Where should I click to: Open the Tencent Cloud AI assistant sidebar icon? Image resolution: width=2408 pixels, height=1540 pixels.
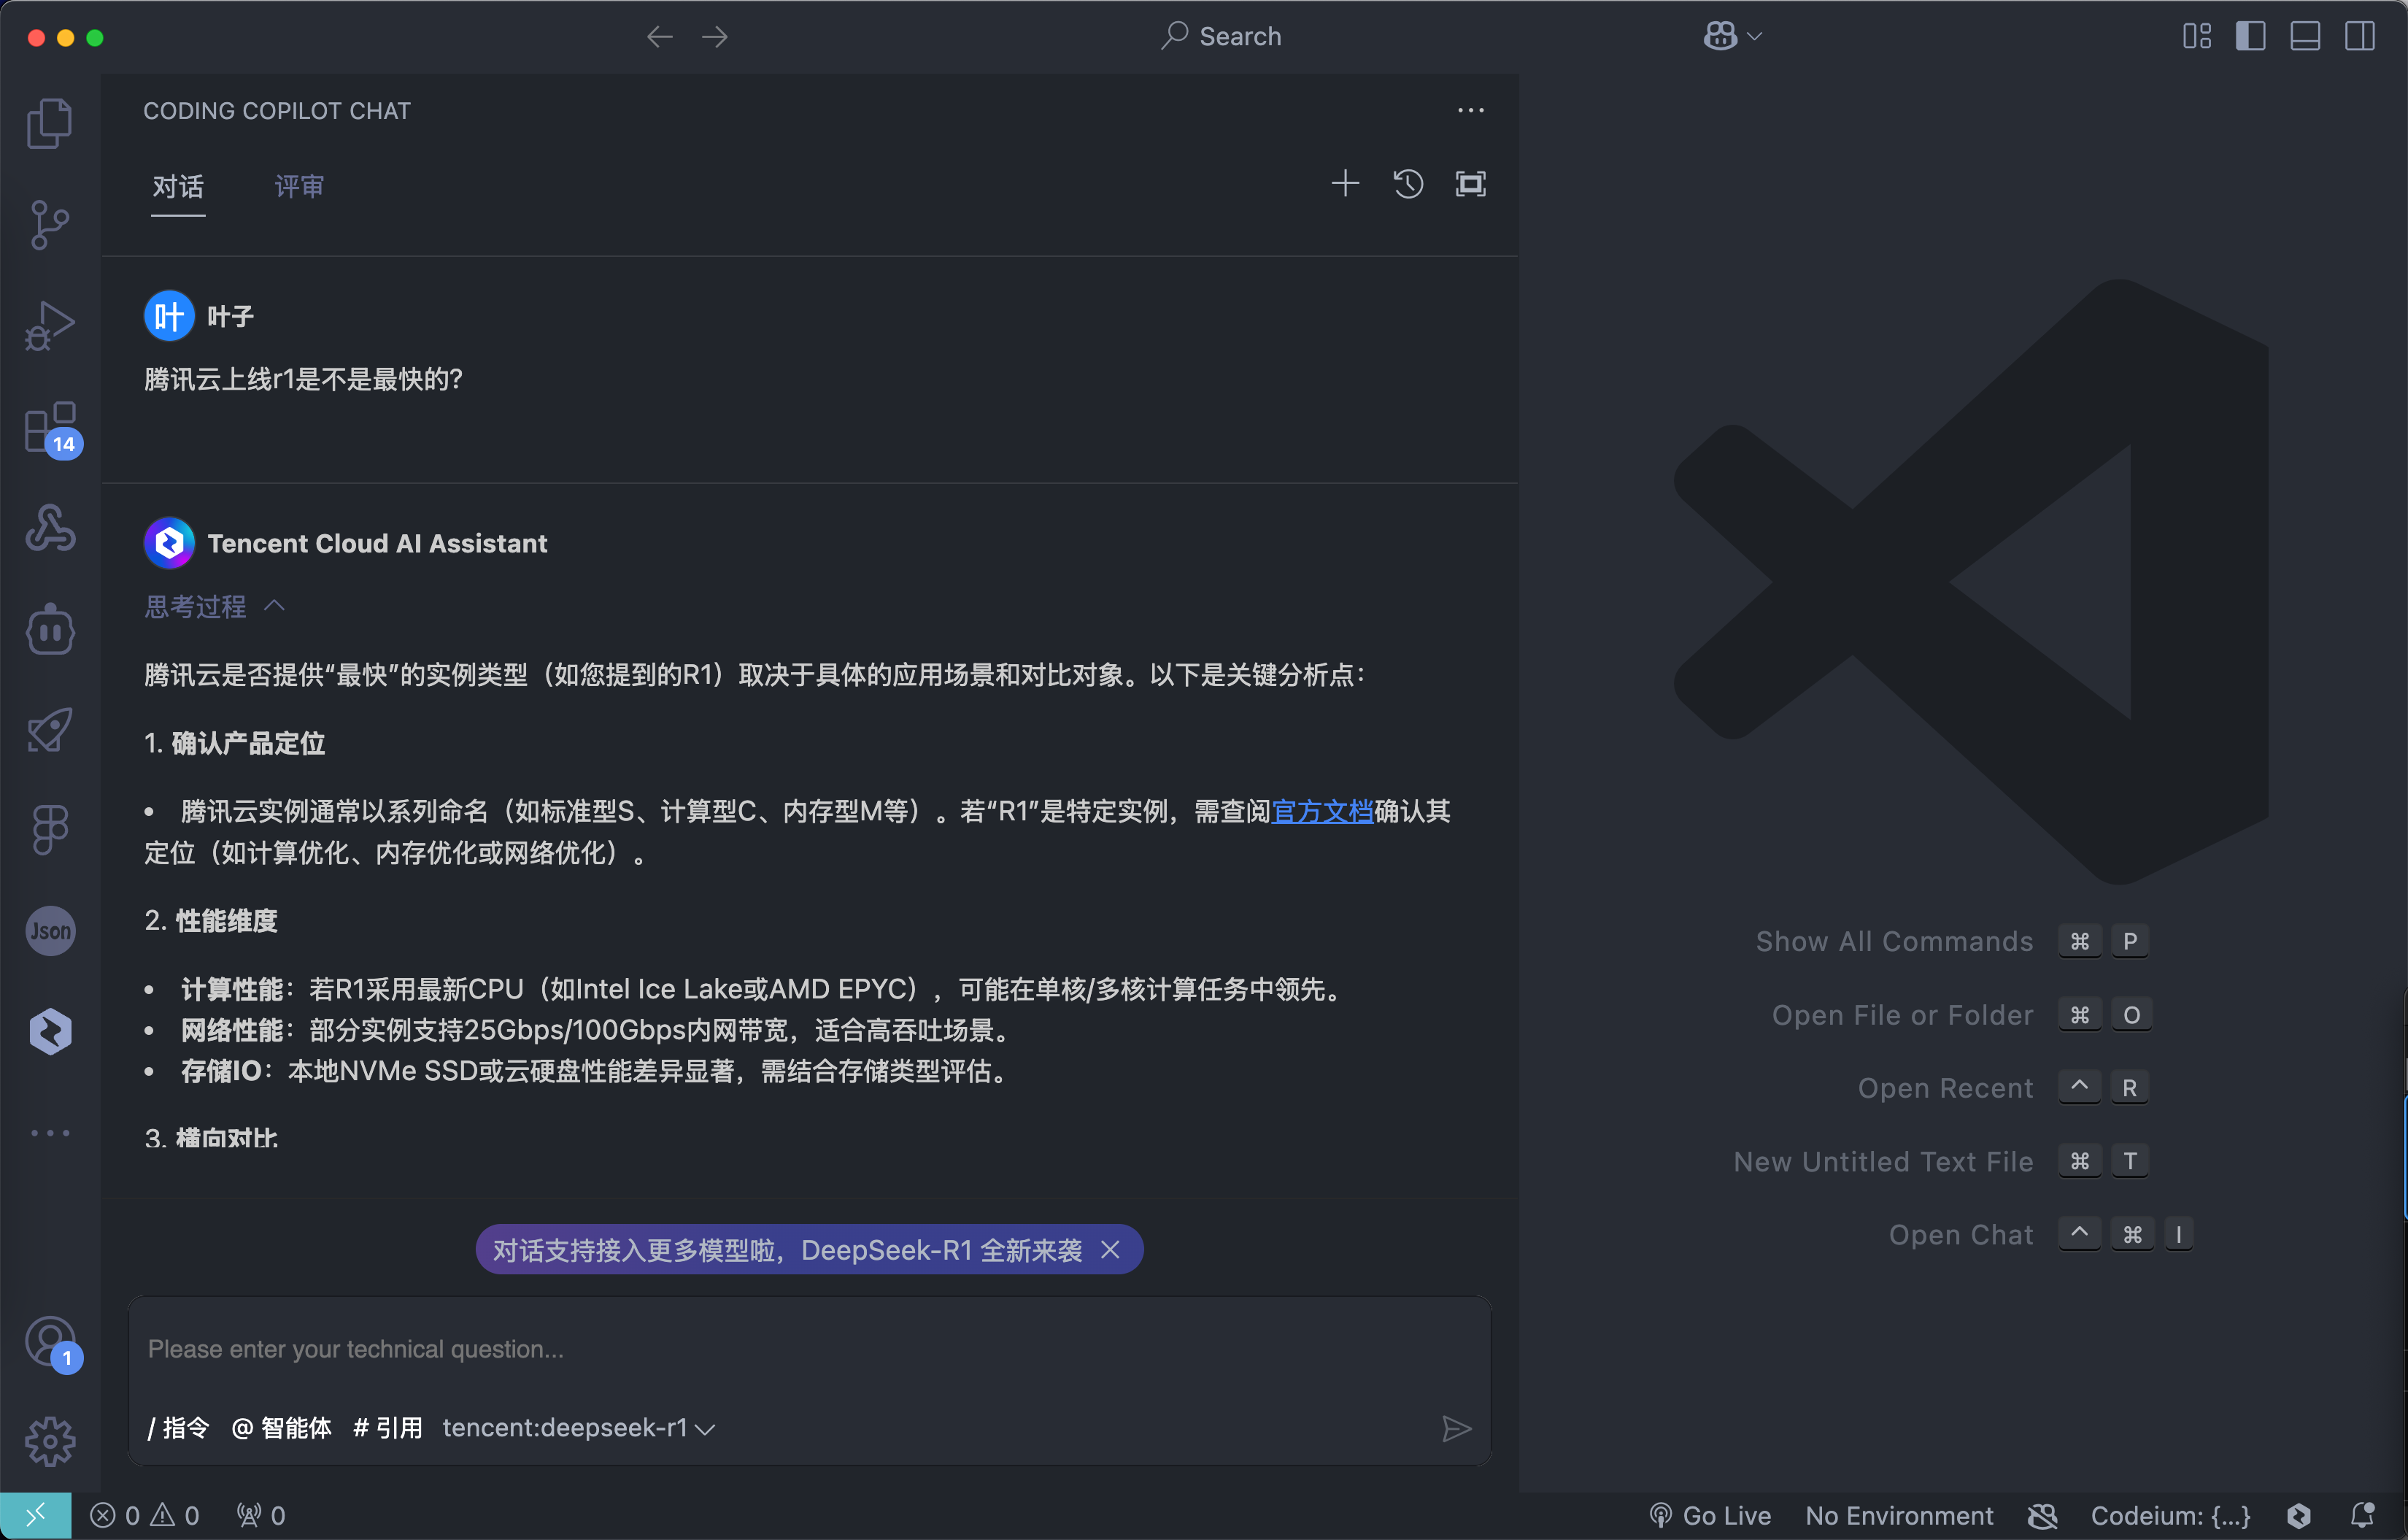(50, 1032)
